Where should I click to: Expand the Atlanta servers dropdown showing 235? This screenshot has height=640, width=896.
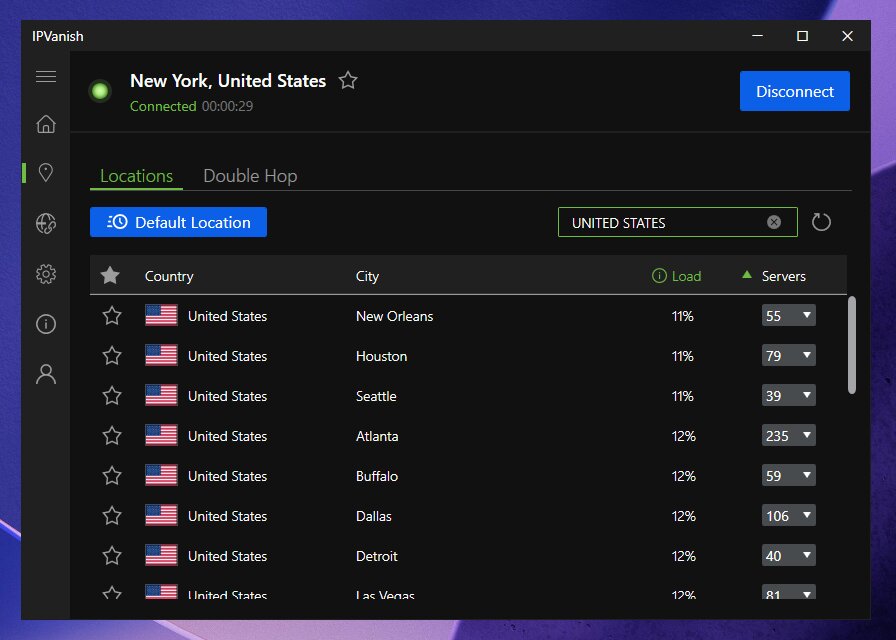point(789,436)
